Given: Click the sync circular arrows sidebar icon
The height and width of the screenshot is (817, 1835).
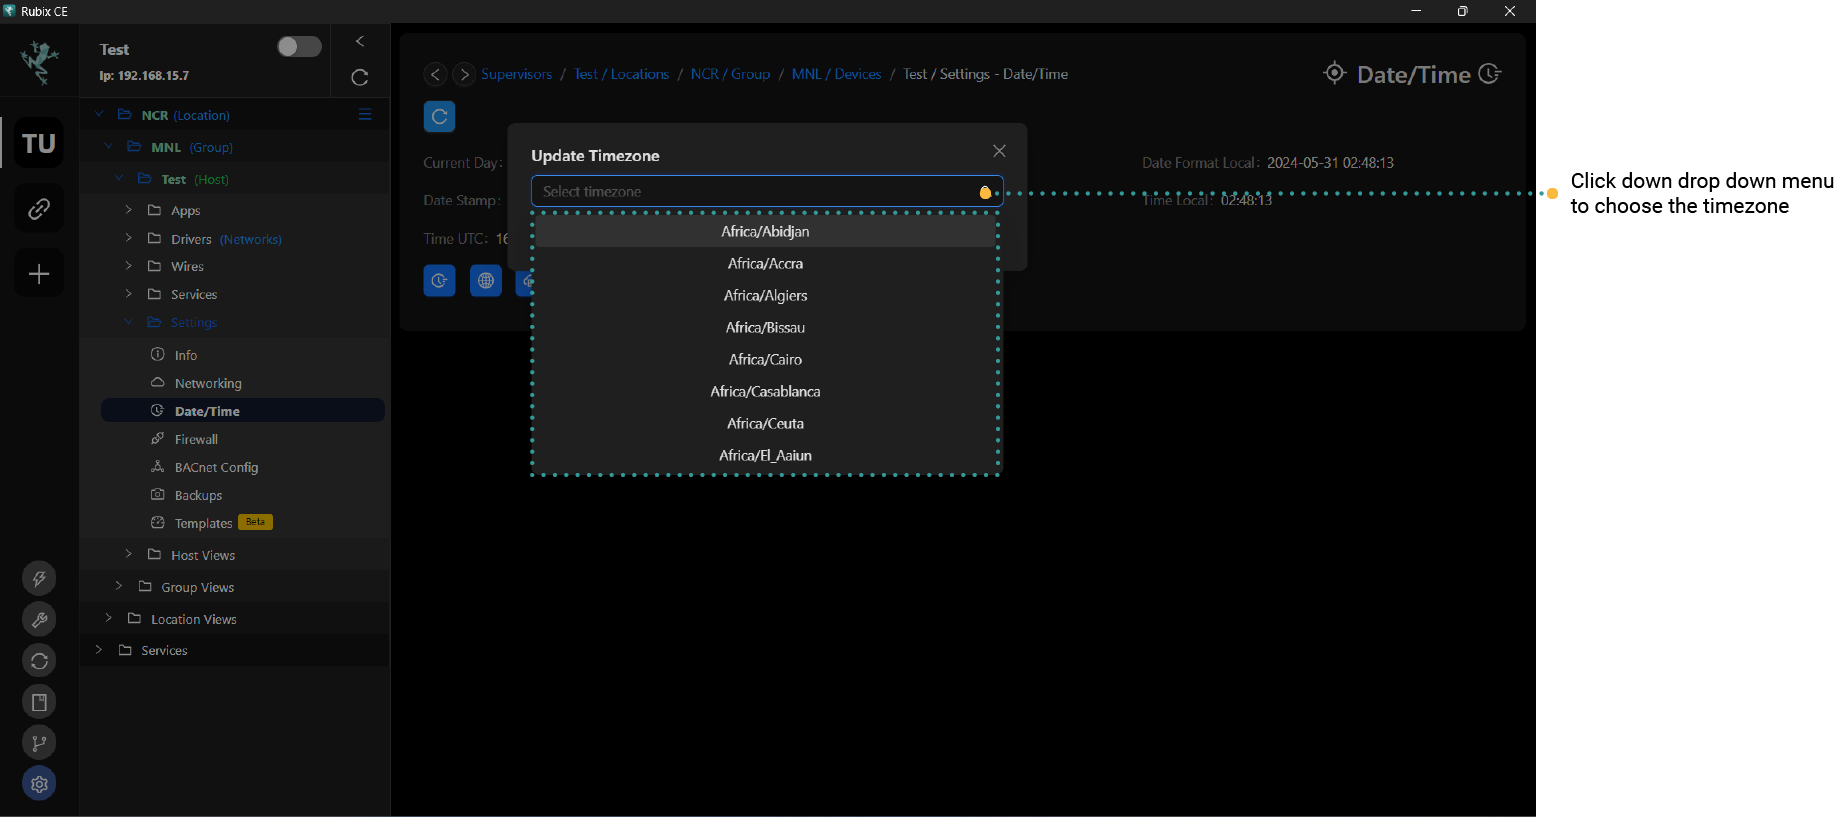Looking at the screenshot, I should coord(39,661).
